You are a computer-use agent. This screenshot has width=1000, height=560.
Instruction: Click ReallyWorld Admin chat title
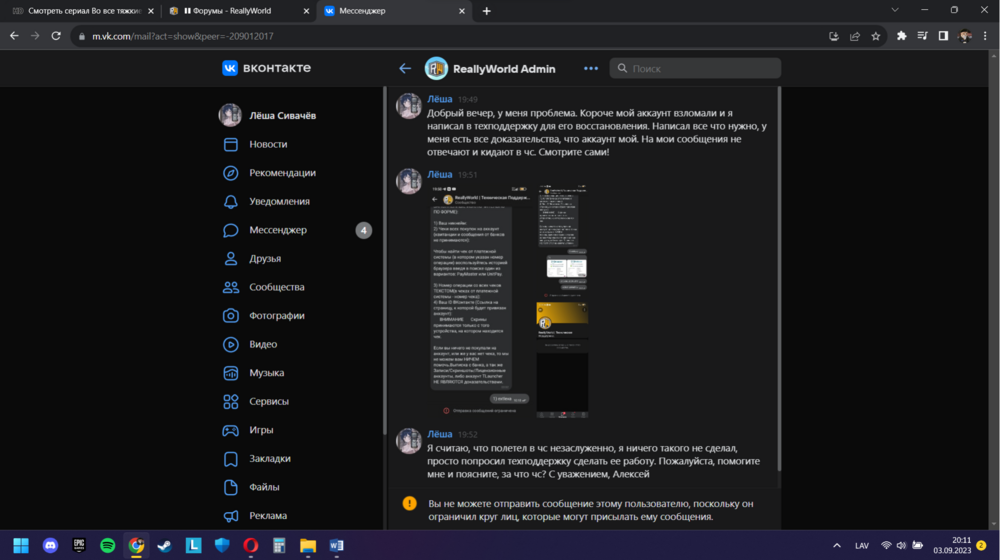[504, 69]
